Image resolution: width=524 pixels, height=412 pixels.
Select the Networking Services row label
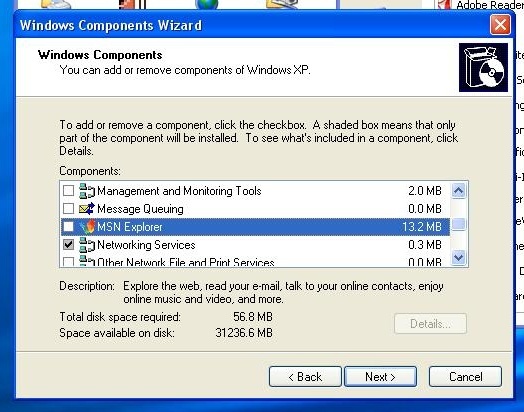click(146, 245)
